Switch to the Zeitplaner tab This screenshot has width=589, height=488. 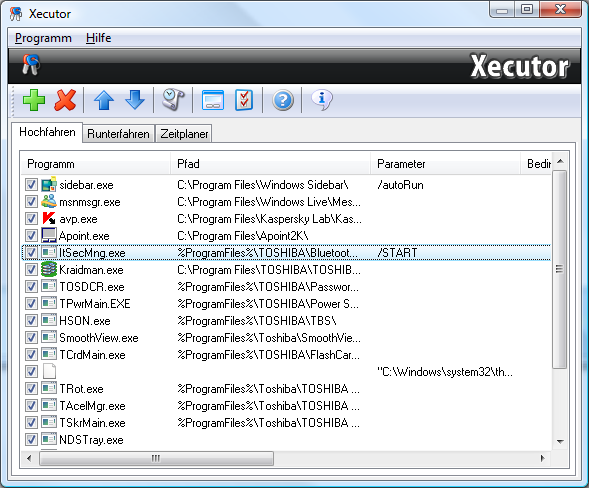point(184,134)
